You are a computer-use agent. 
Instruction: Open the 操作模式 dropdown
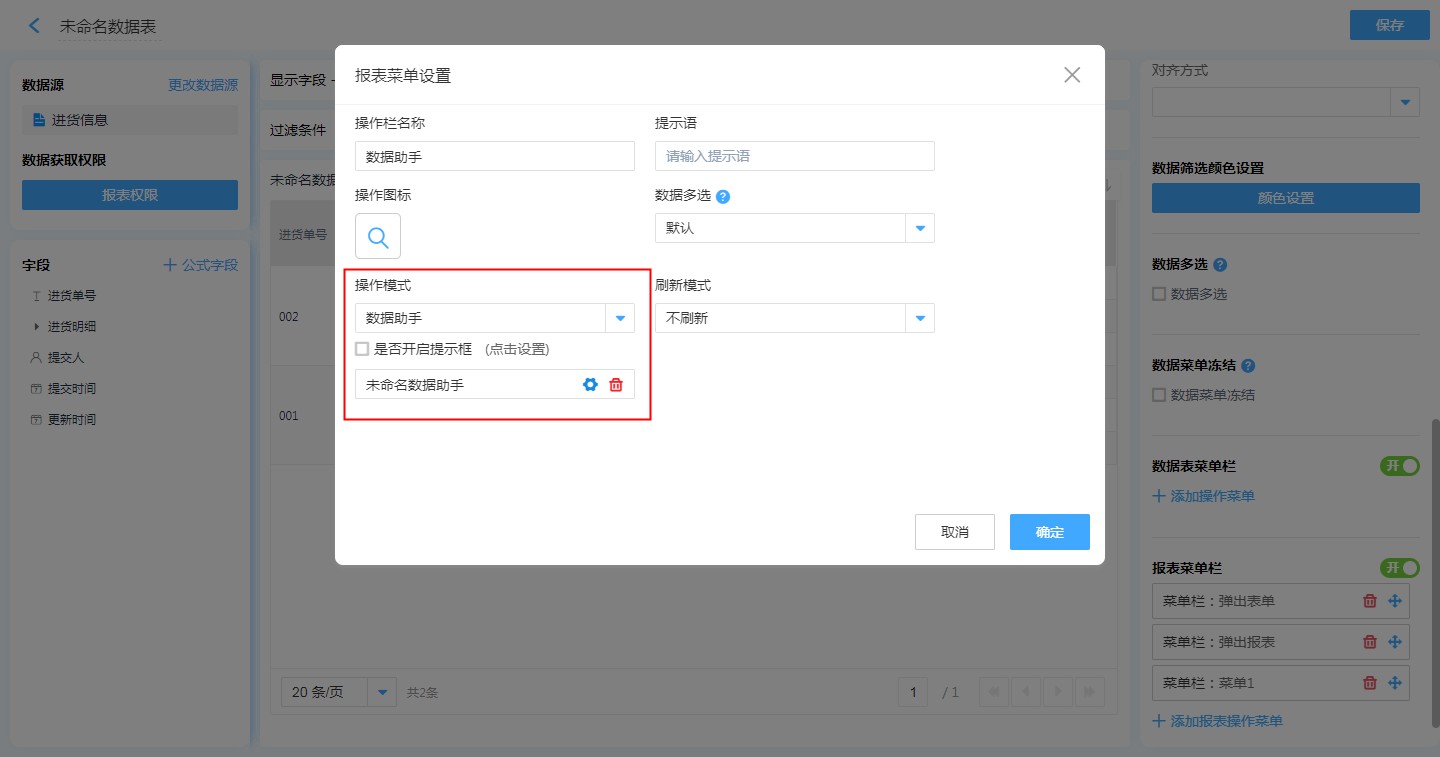[619, 318]
